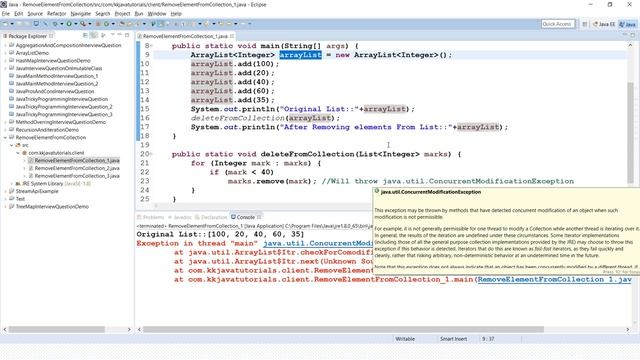Select the JavaProsAndConsInterviewQuestion project

pos(55,91)
